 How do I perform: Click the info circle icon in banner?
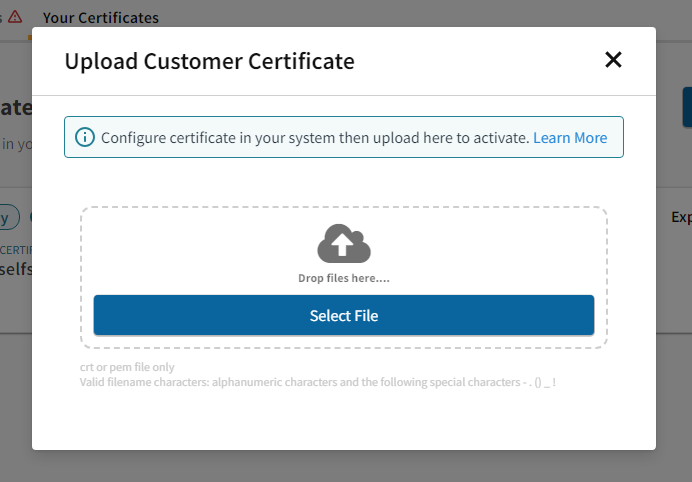pos(85,137)
